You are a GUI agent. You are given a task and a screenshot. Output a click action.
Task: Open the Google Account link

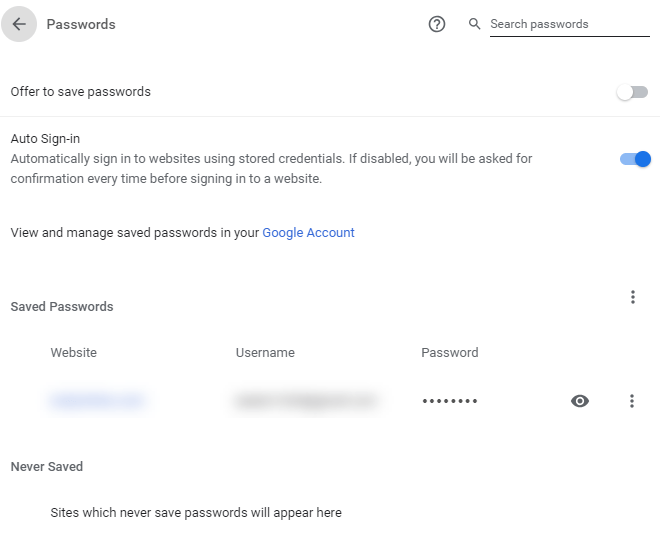(x=308, y=232)
